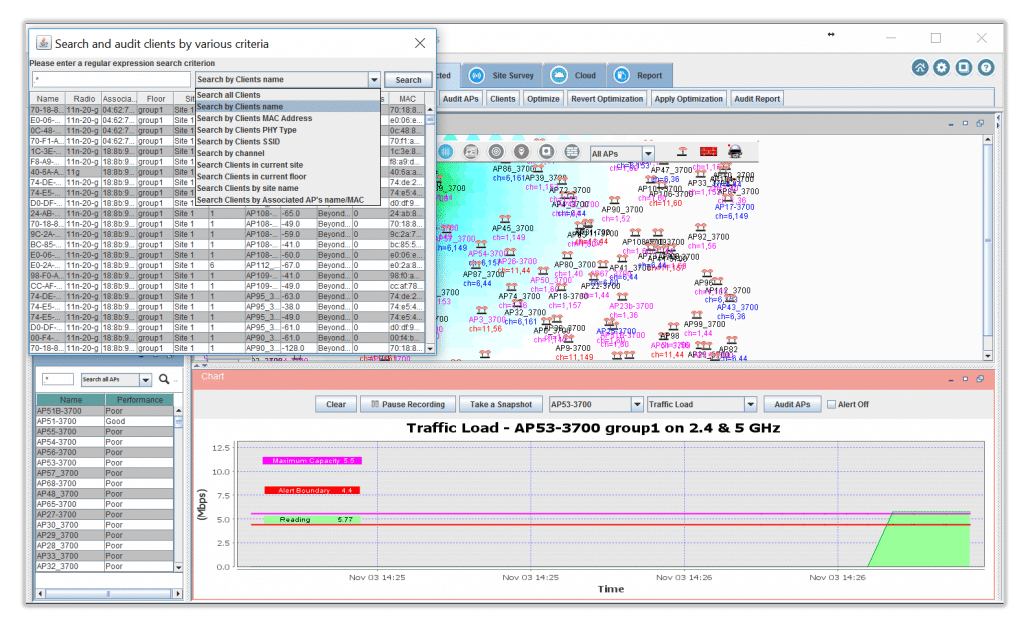Click the AP list search text field
Screen dimensions: 1030x628
coord(58,380)
